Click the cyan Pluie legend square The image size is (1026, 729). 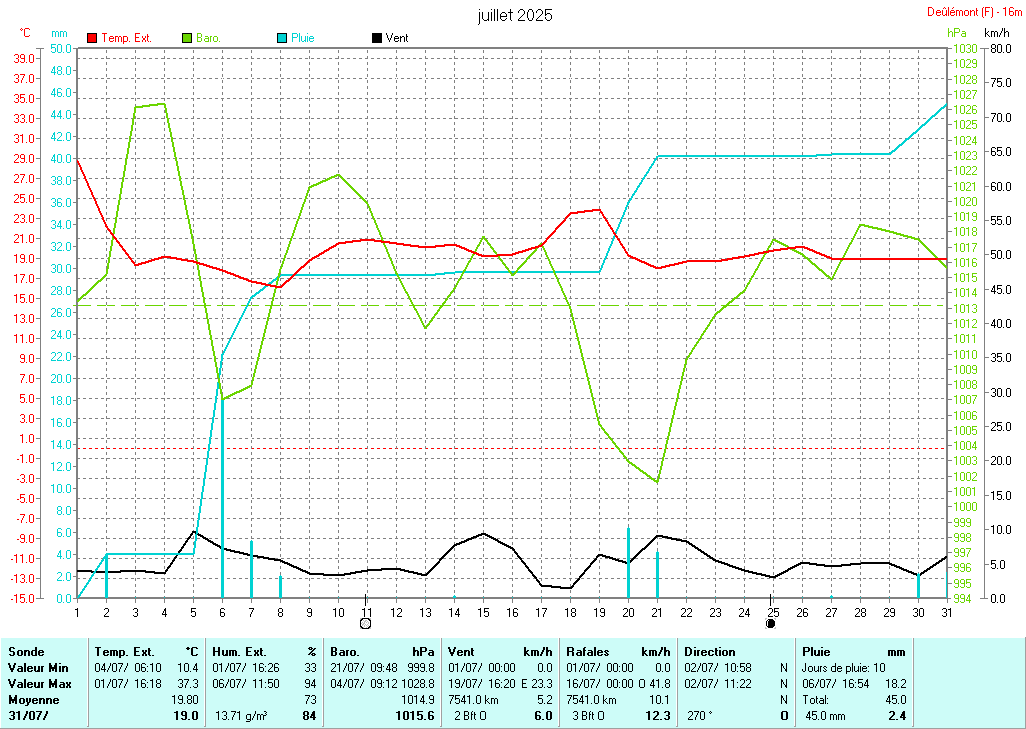click(x=282, y=38)
